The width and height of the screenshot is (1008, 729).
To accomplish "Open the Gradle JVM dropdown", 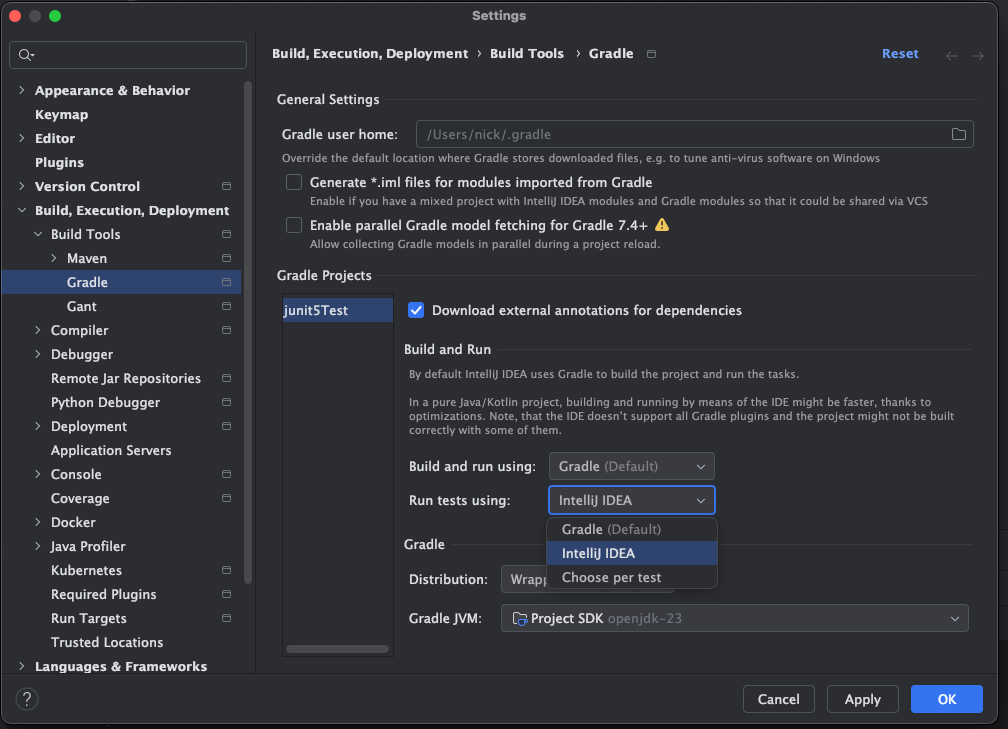I will (x=734, y=618).
